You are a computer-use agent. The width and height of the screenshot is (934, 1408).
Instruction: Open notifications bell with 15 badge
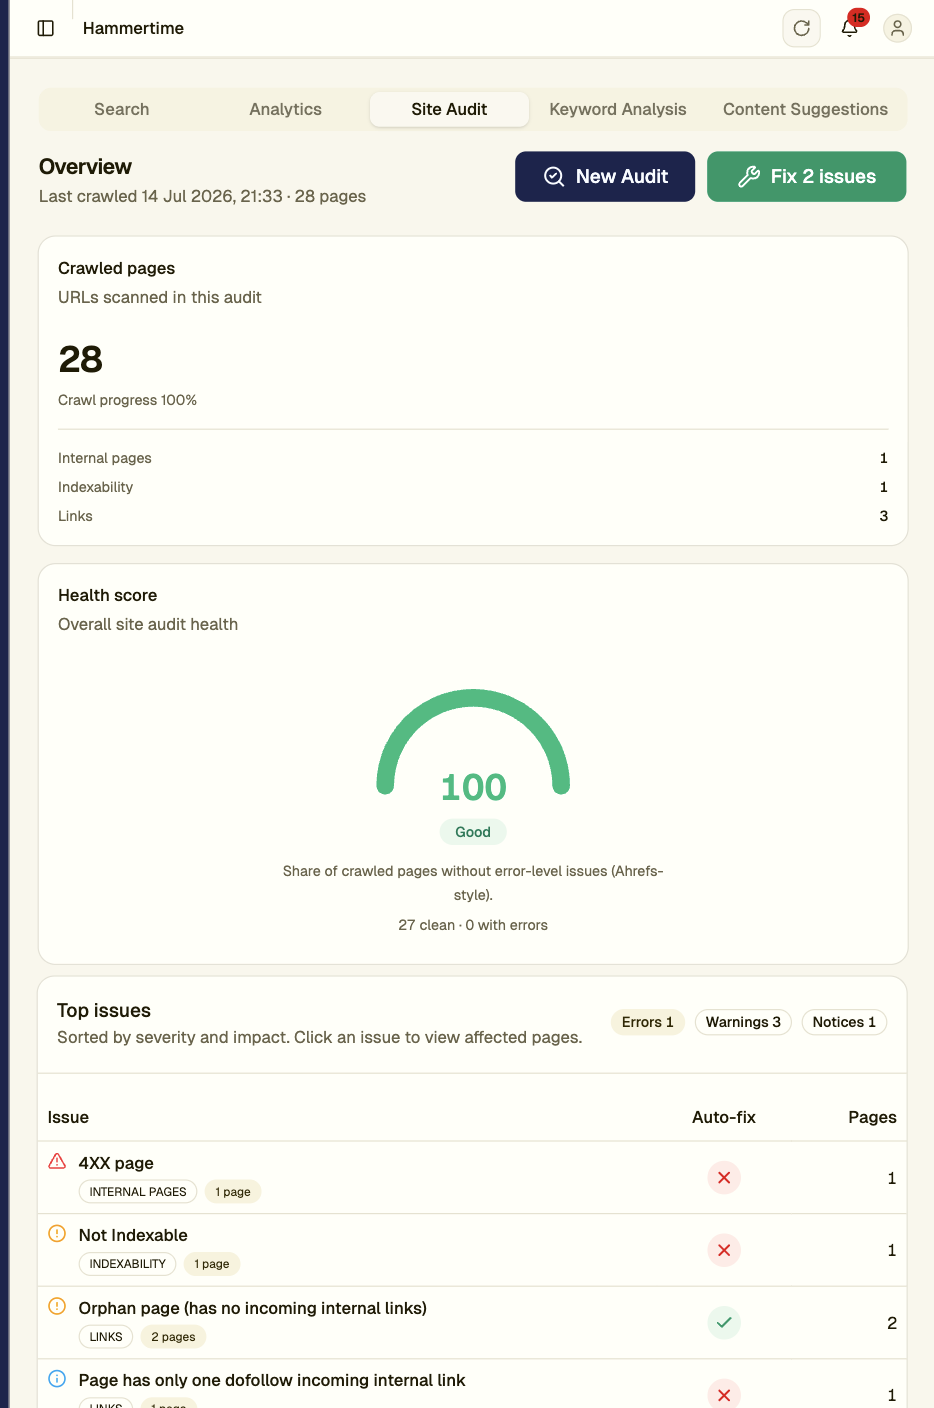coord(850,28)
